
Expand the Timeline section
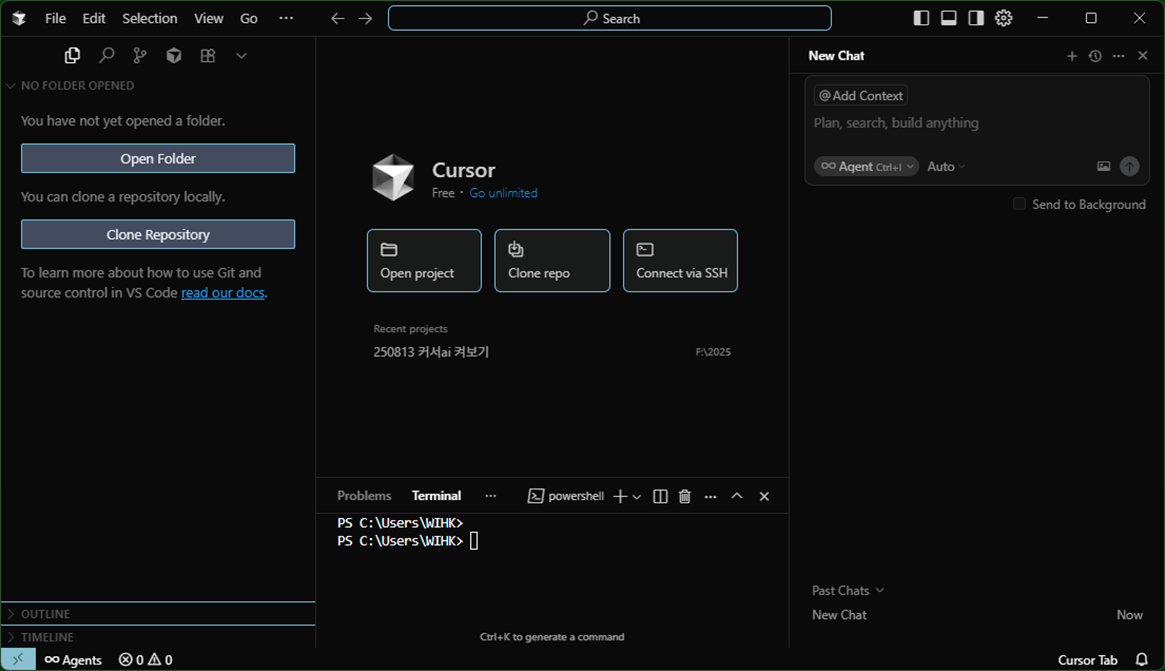[x=158, y=637]
